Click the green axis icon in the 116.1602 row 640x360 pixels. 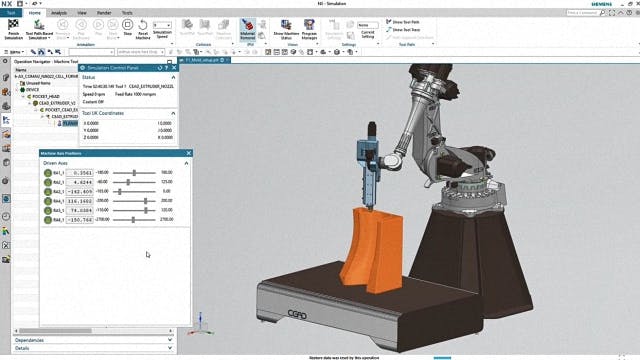pos(48,201)
